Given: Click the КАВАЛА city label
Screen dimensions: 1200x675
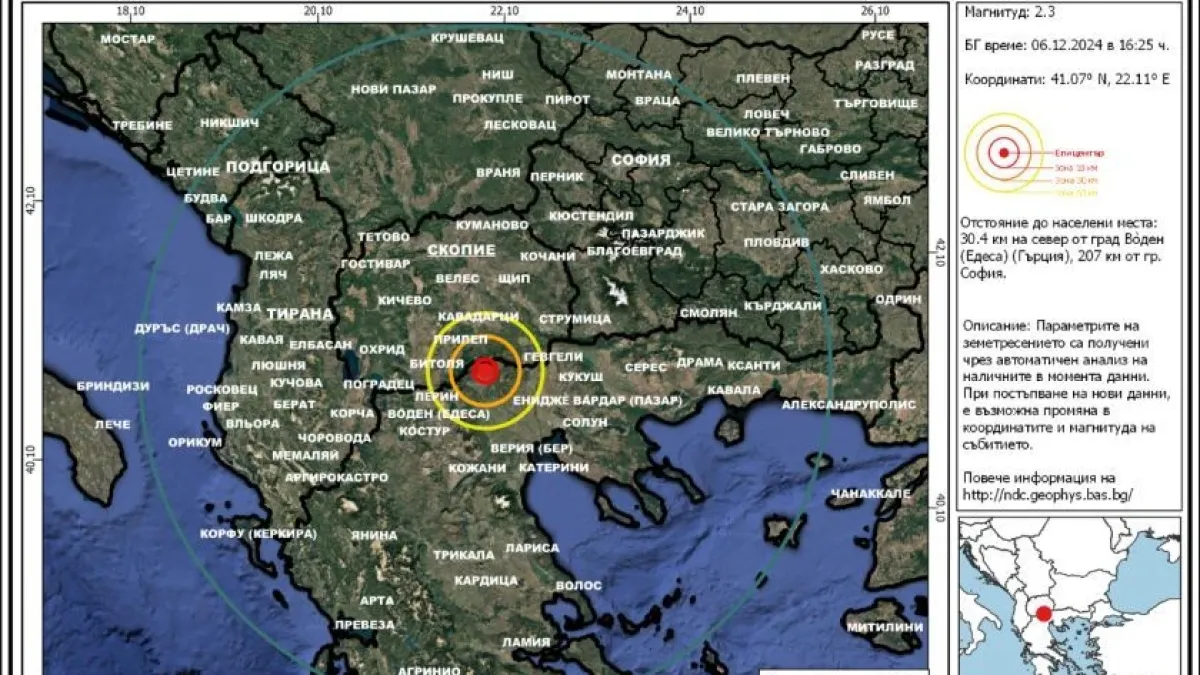Looking at the screenshot, I should click(733, 390).
